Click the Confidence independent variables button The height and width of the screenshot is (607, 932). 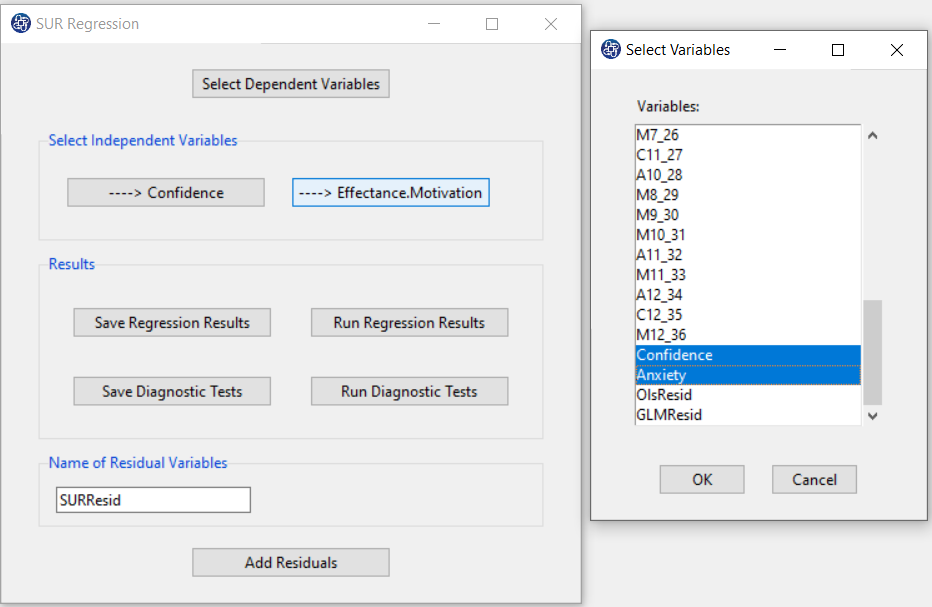[x=166, y=193]
